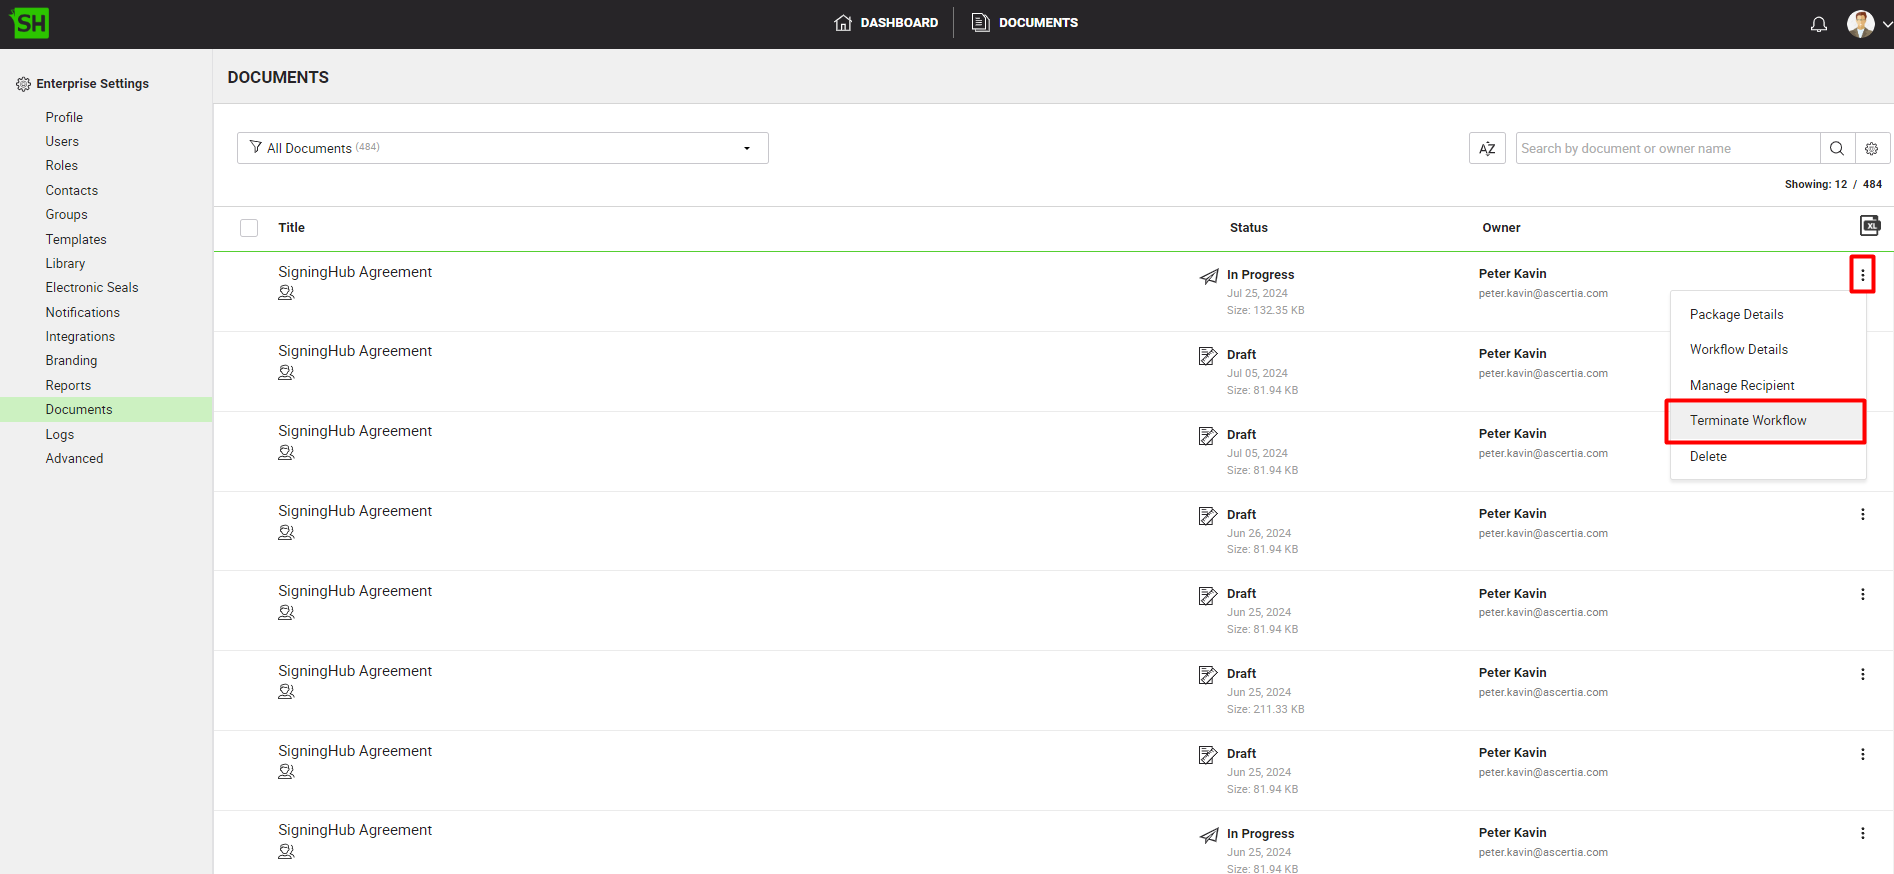Viewport: 1894px width, 874px height.
Task: Choose Package Details in the menu
Action: pos(1736,315)
